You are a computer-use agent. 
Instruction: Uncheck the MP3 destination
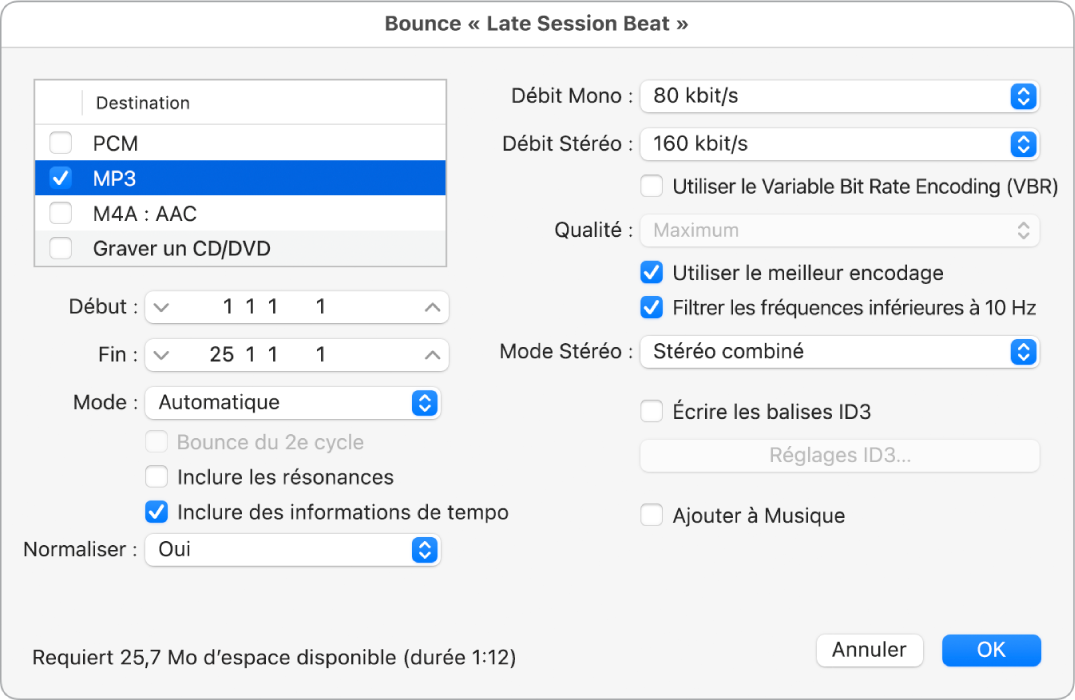pos(60,178)
